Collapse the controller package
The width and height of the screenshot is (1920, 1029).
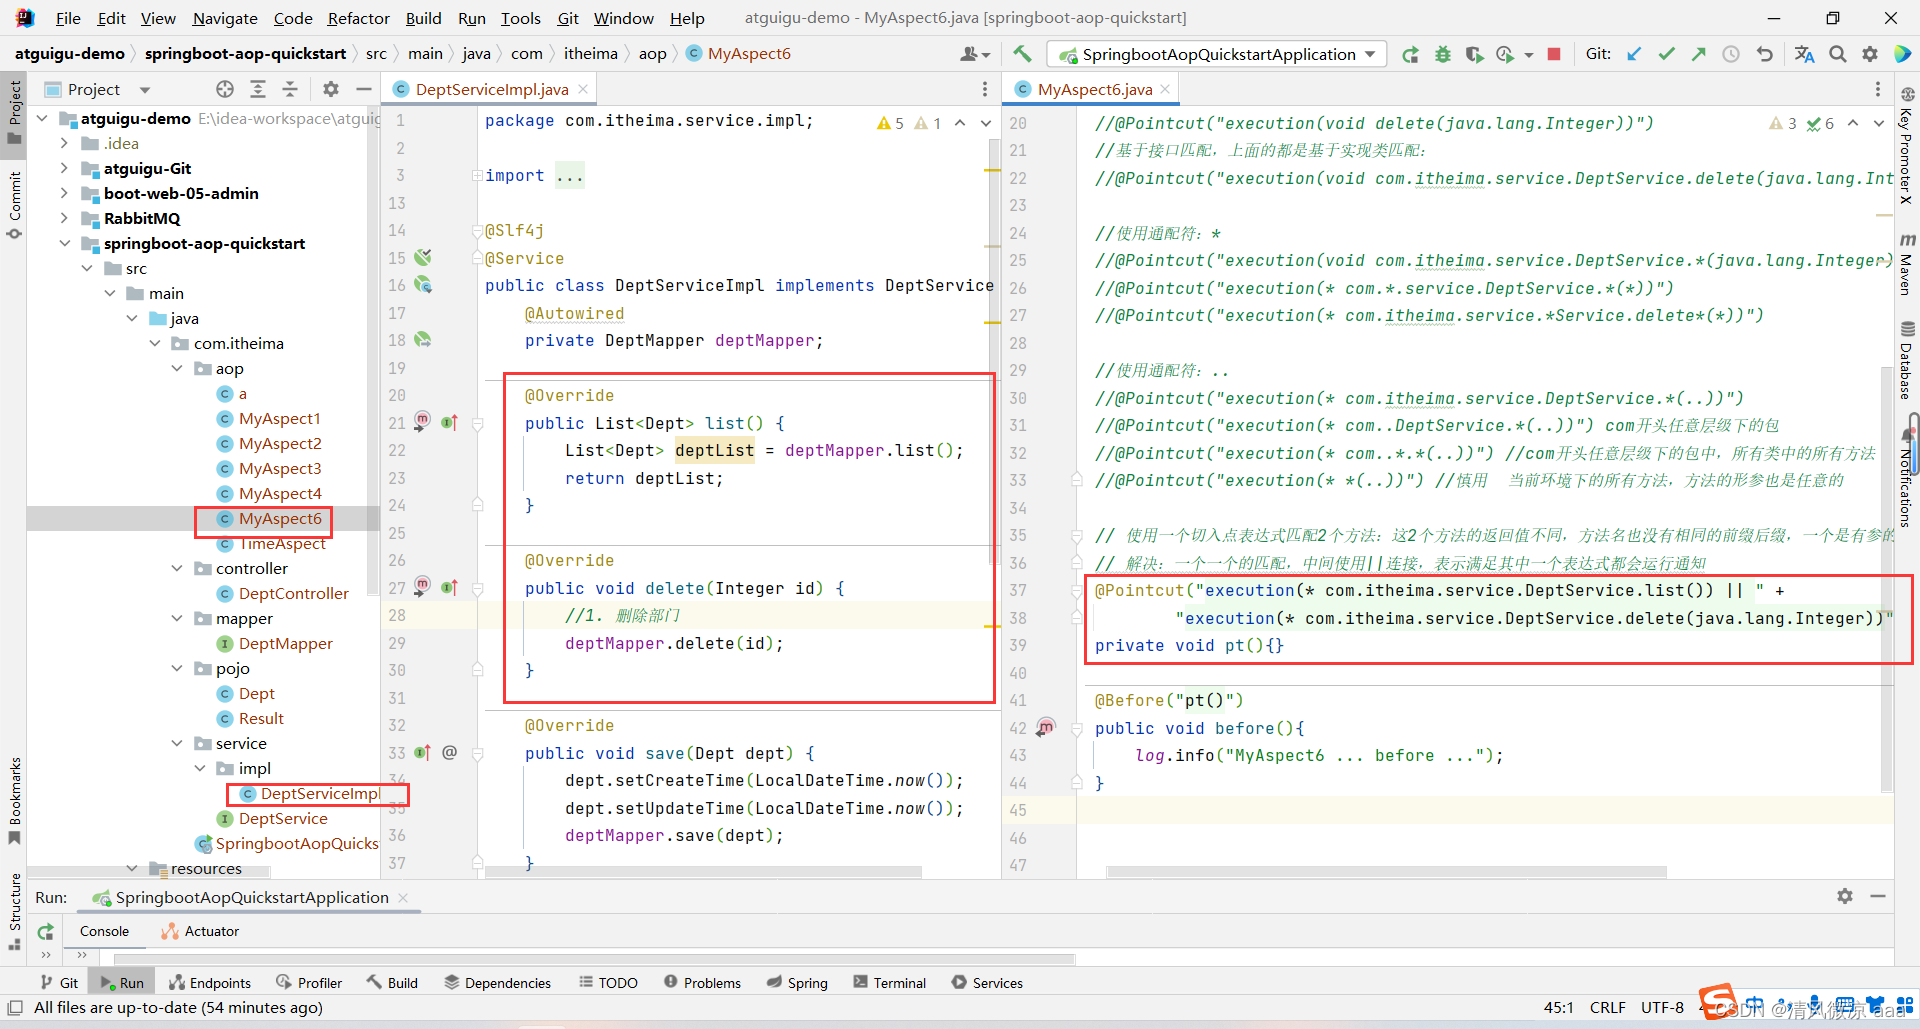(177, 568)
